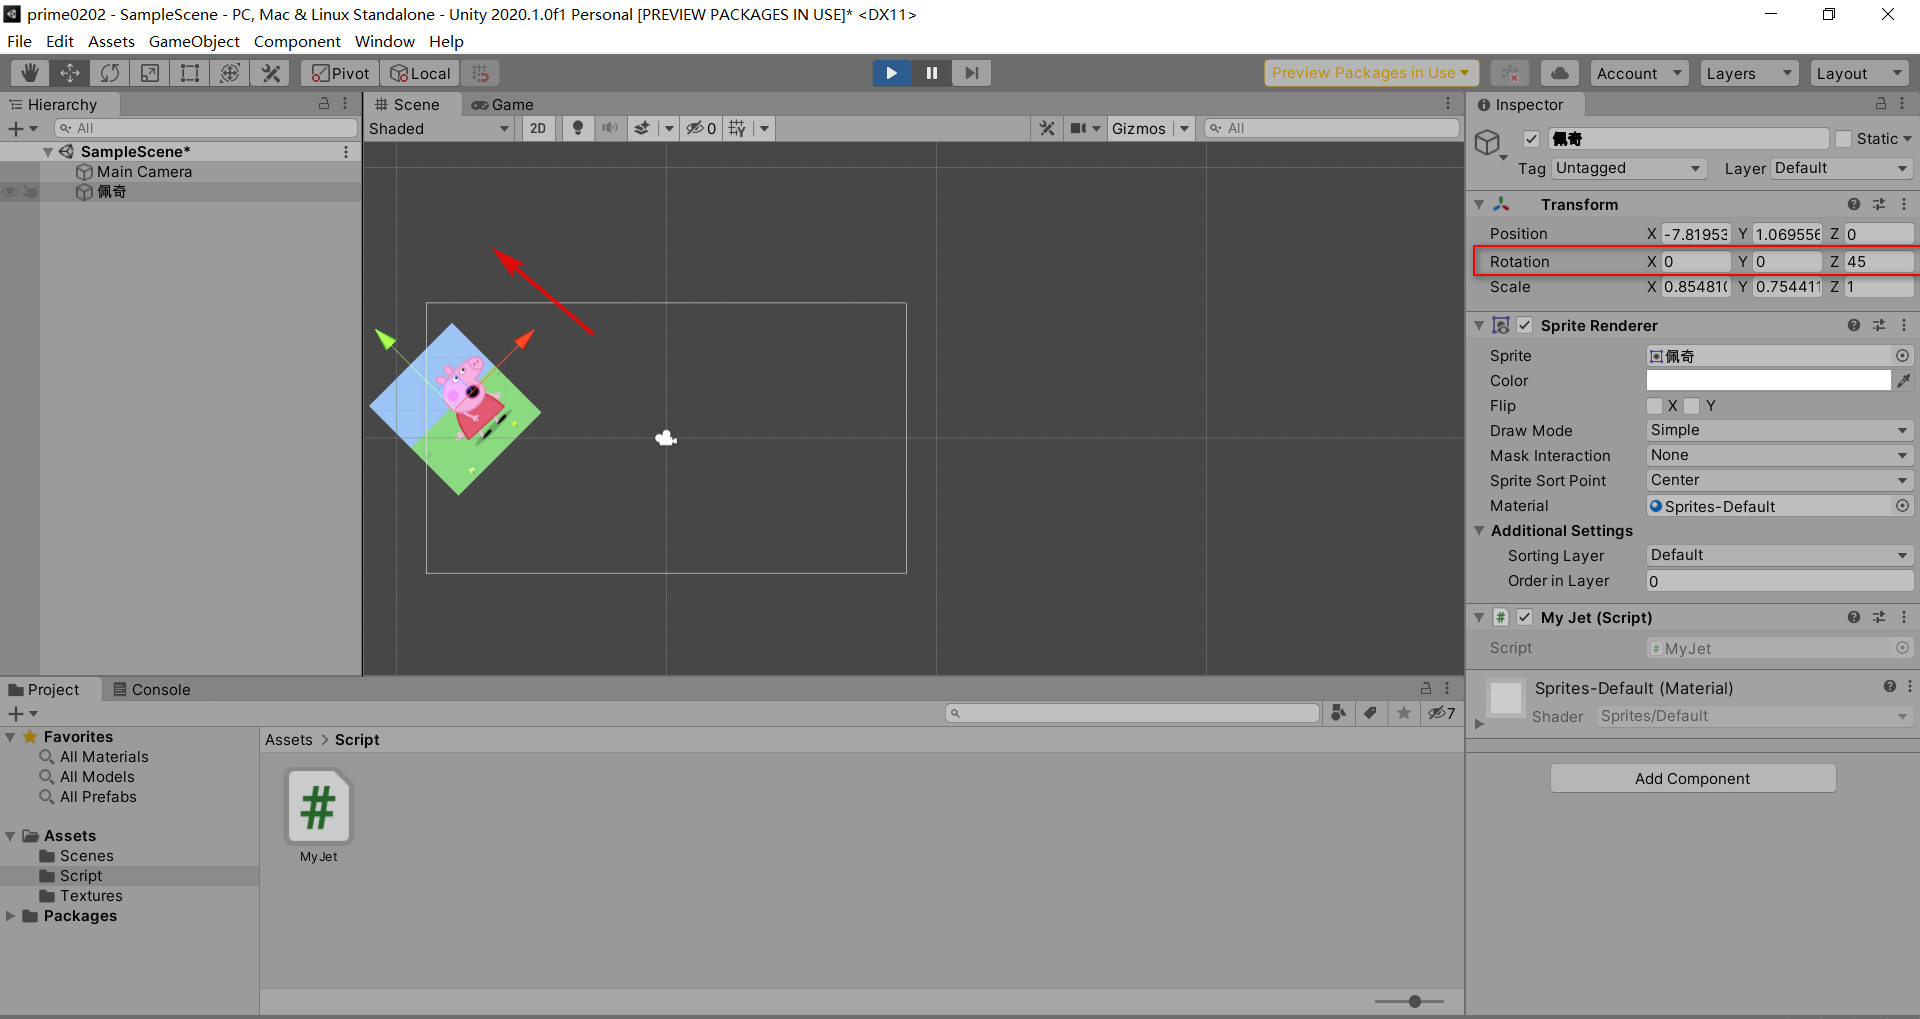
Task: Open Account dropdown button
Action: point(1639,73)
